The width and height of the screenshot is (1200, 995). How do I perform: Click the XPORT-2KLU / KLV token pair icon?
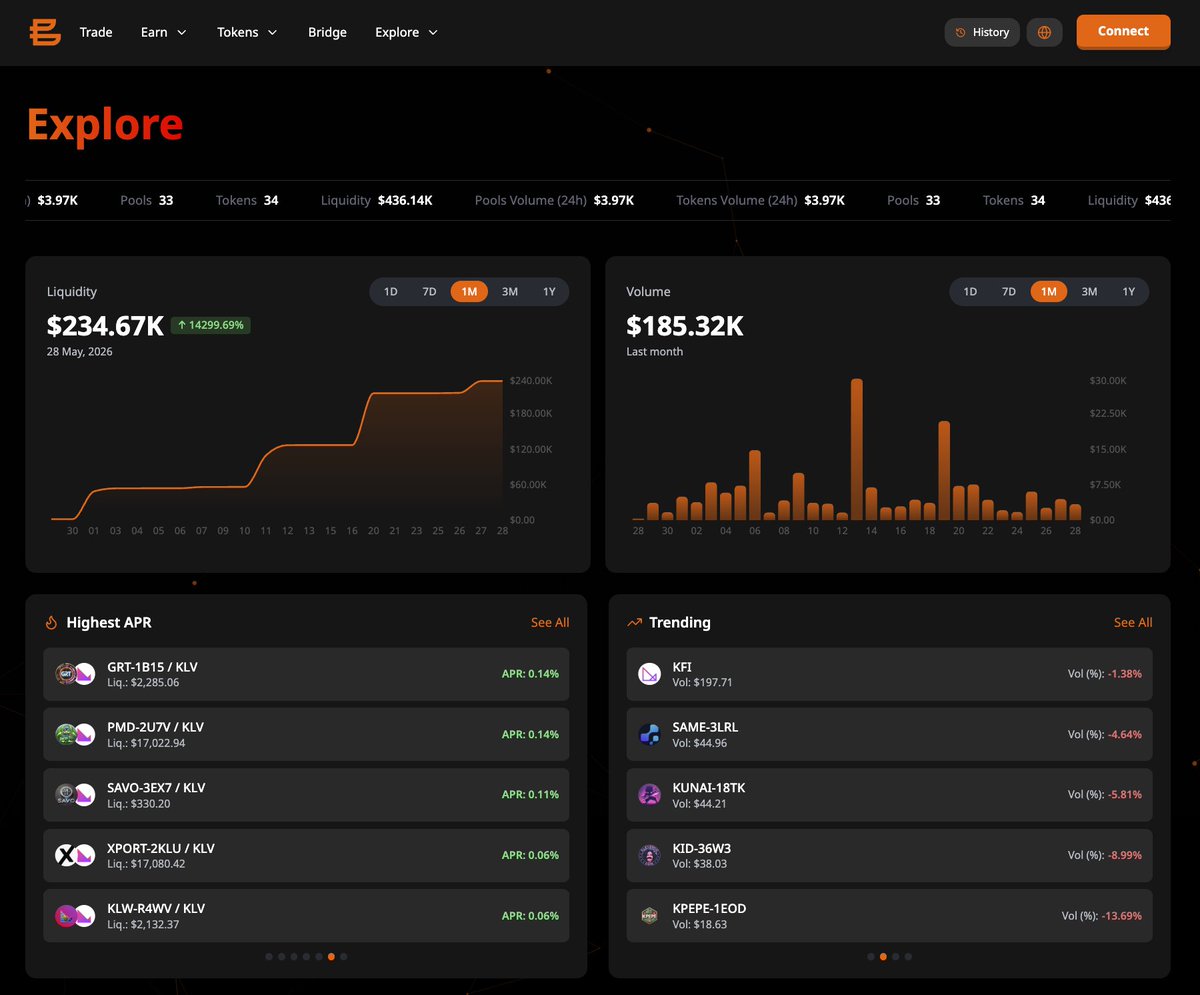pos(75,855)
